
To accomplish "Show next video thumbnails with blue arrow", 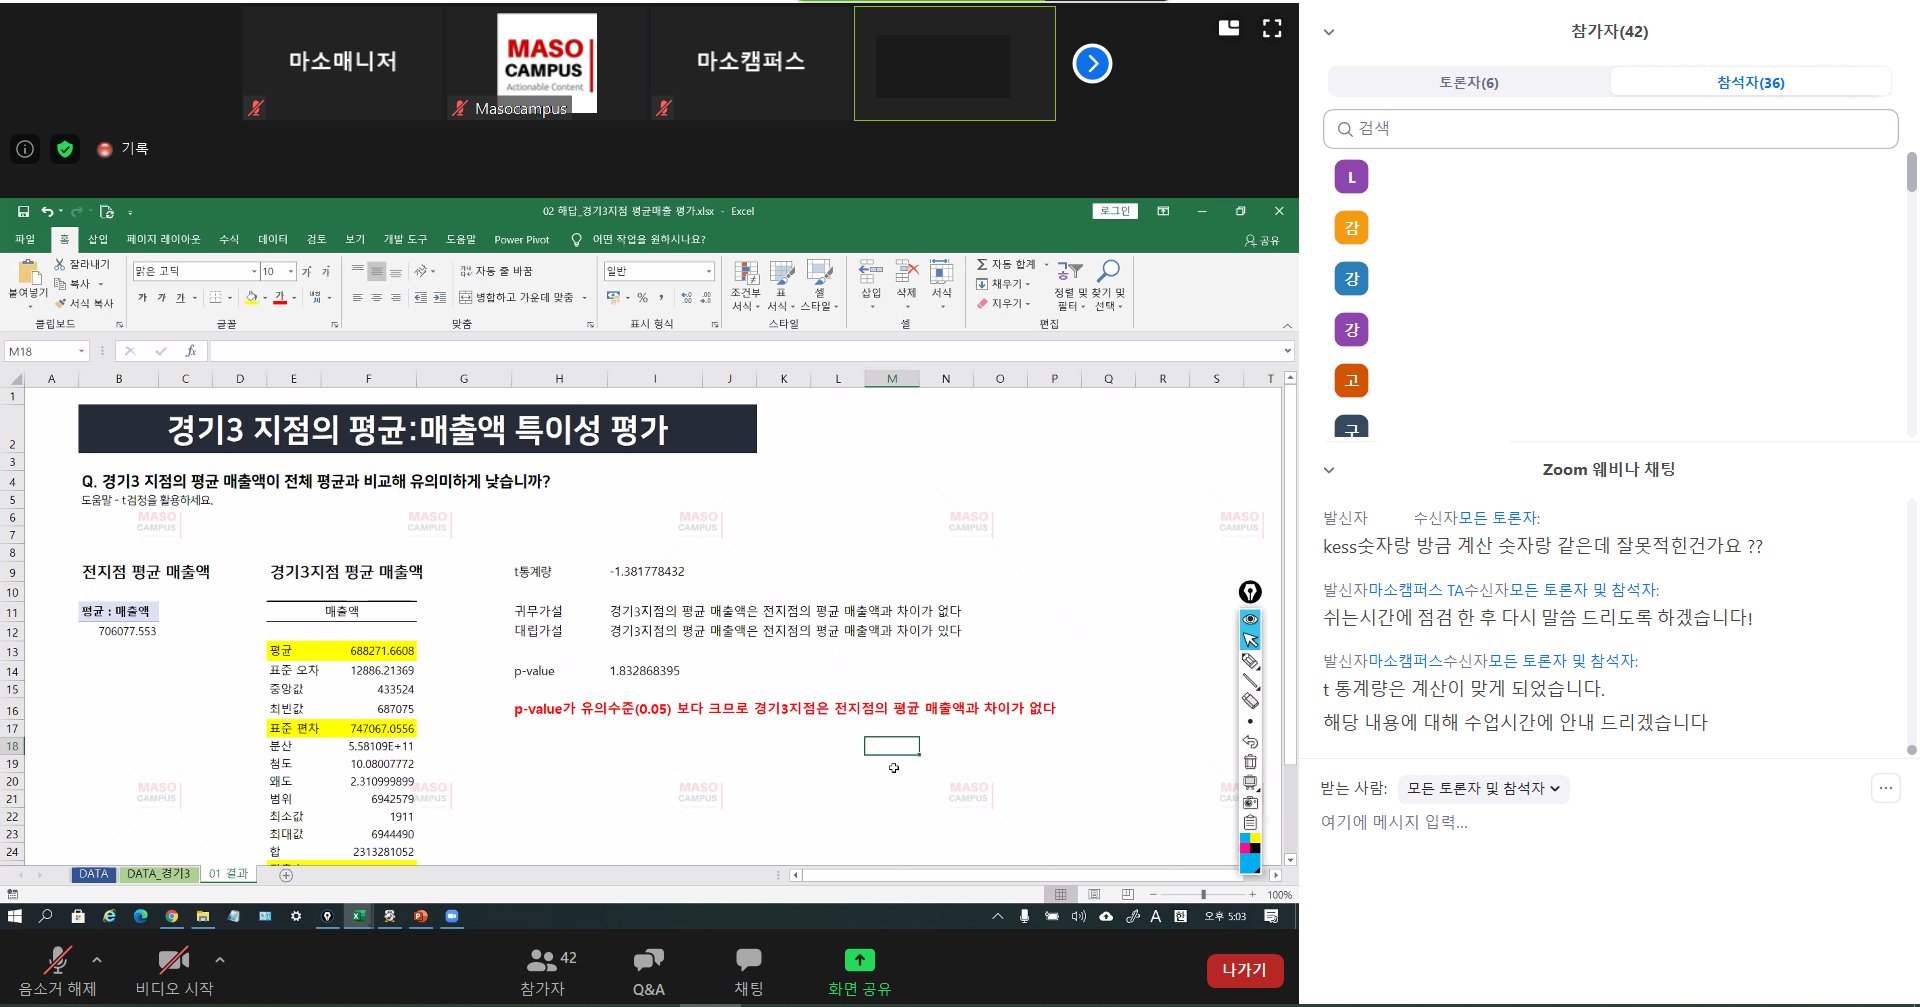I will point(1092,64).
